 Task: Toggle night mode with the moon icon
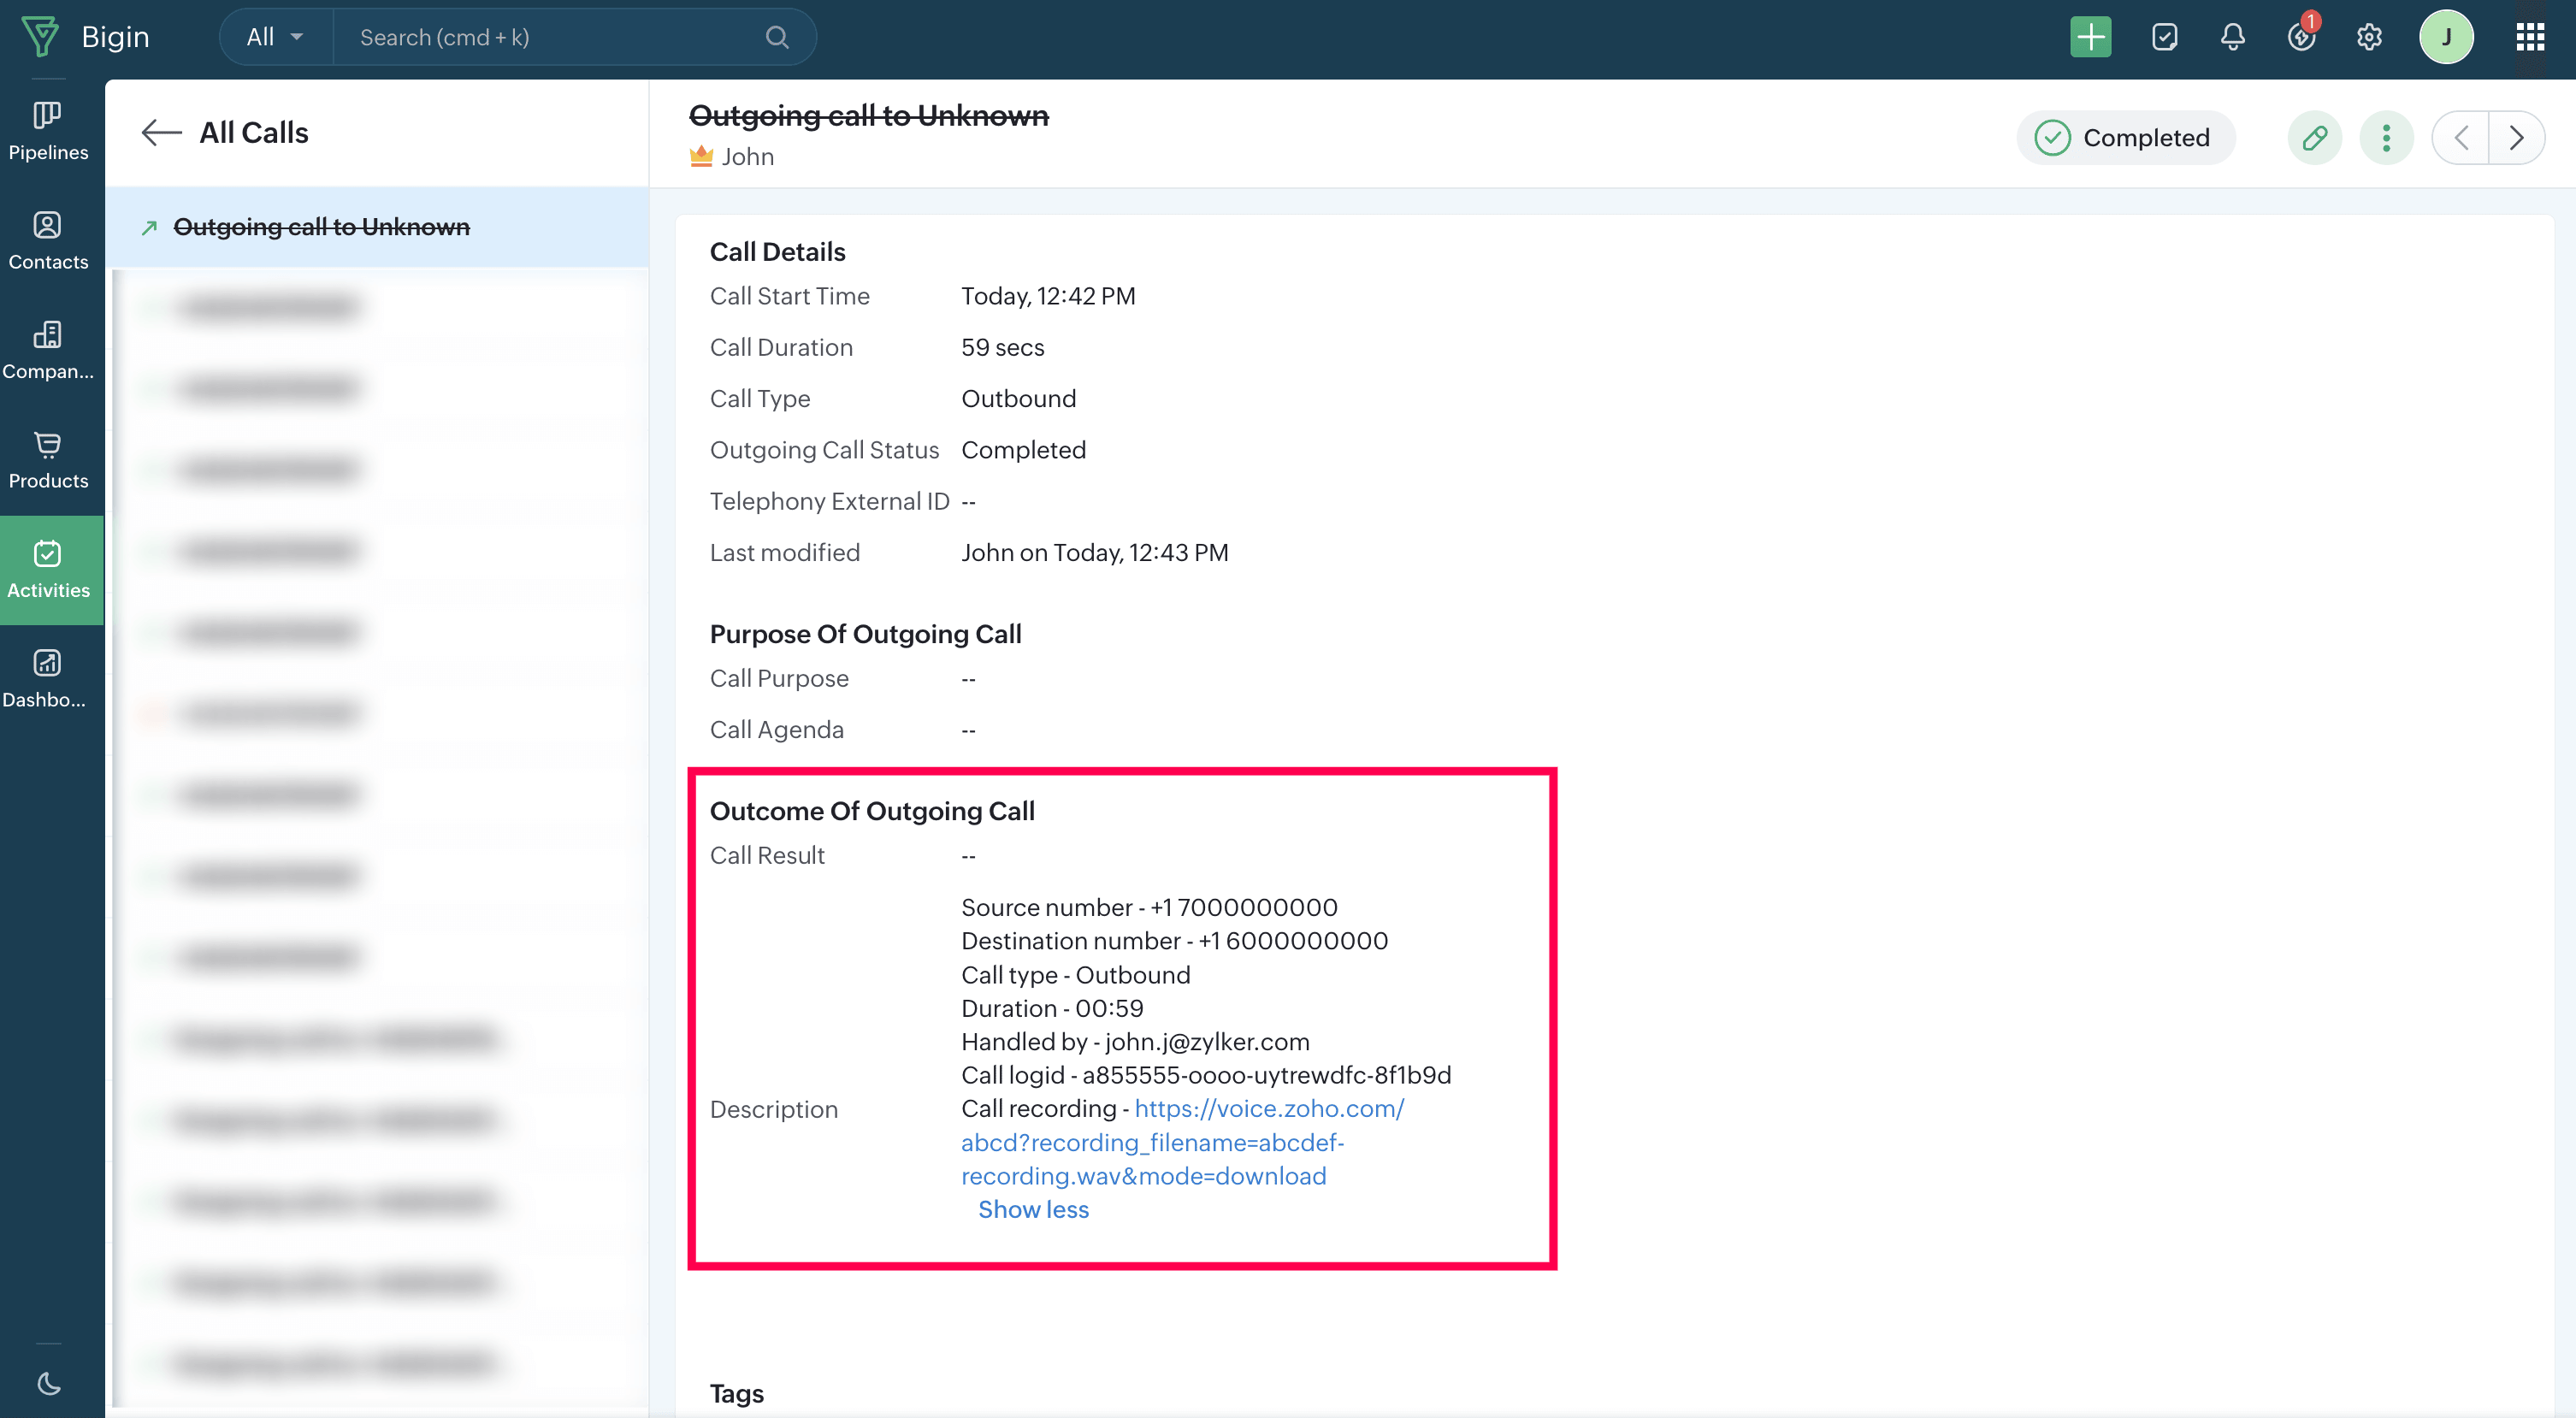(x=48, y=1384)
